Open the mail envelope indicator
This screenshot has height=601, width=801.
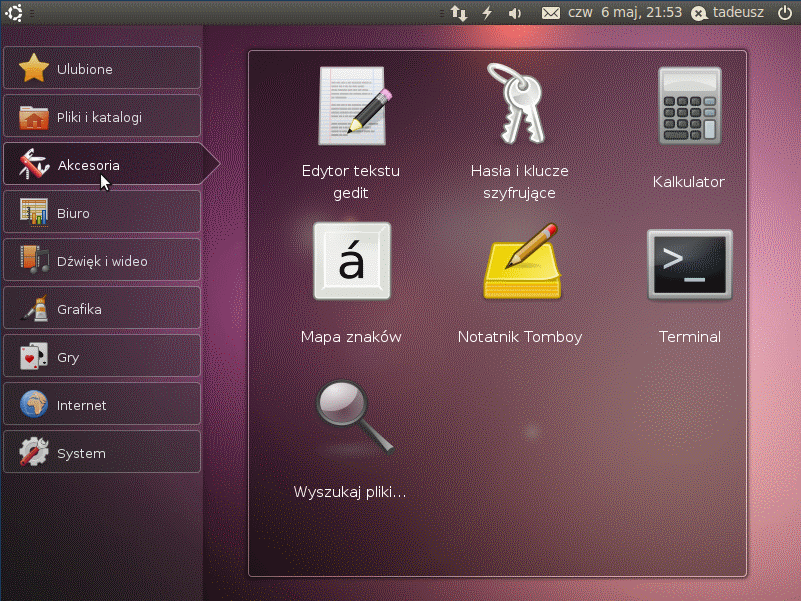tap(550, 13)
